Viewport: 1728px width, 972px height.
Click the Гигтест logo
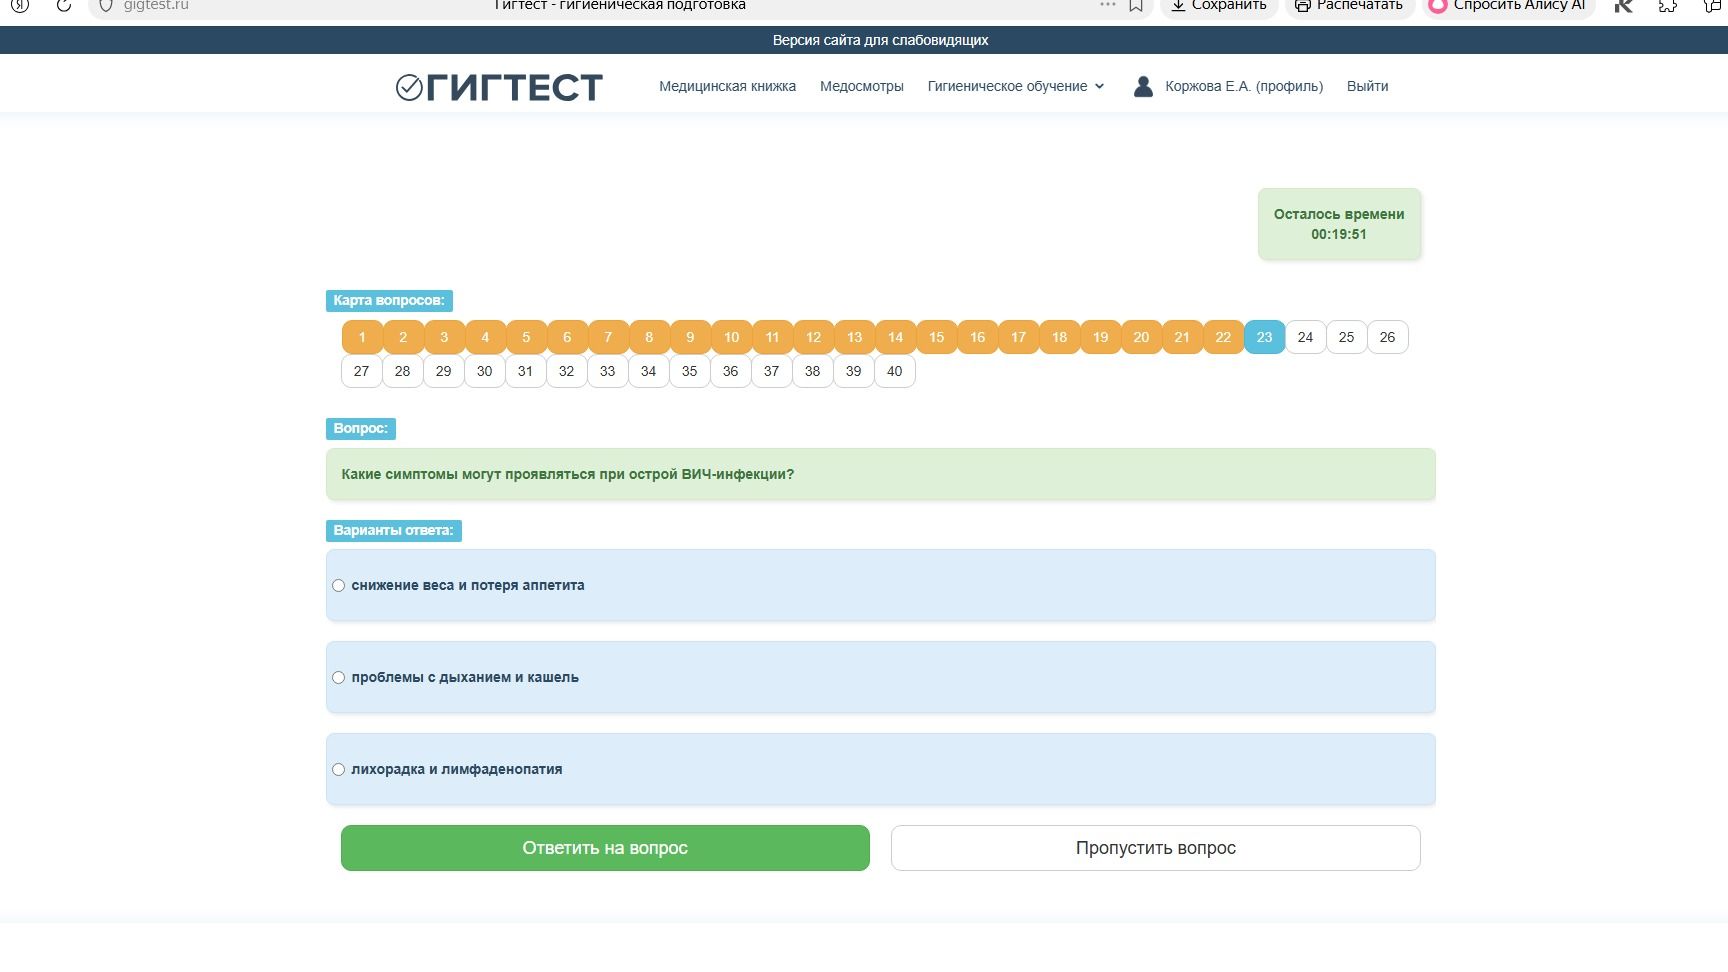tap(499, 87)
